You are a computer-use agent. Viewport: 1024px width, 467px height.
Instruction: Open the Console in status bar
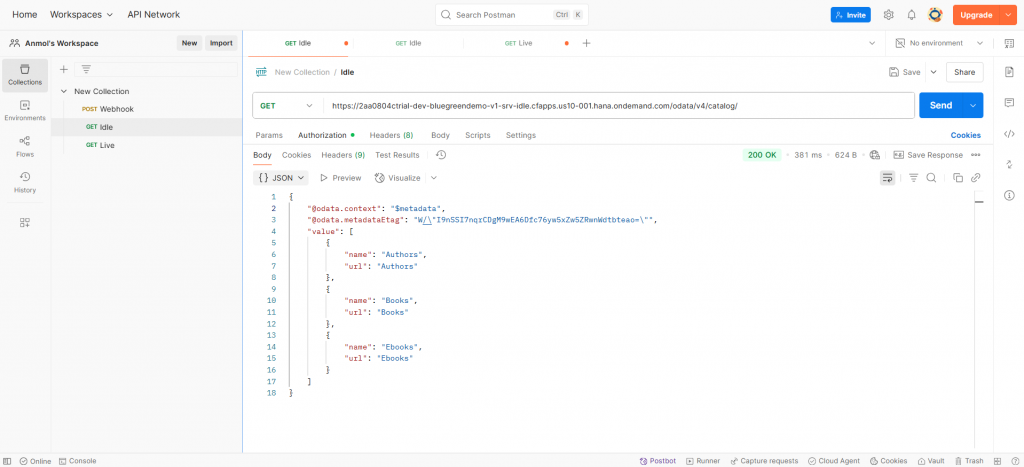point(78,461)
